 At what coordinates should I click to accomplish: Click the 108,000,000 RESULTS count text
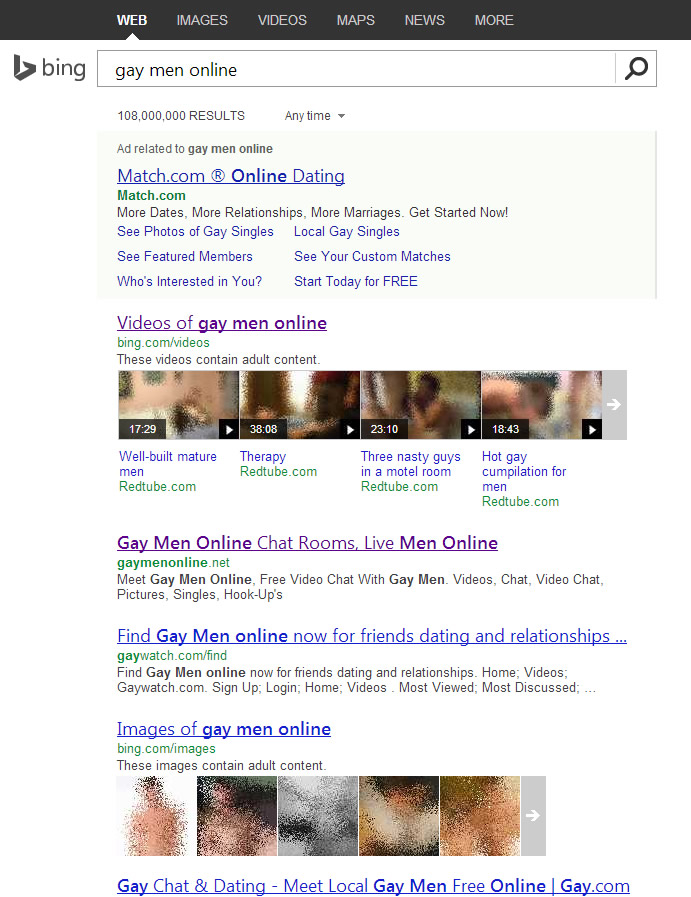click(x=181, y=116)
